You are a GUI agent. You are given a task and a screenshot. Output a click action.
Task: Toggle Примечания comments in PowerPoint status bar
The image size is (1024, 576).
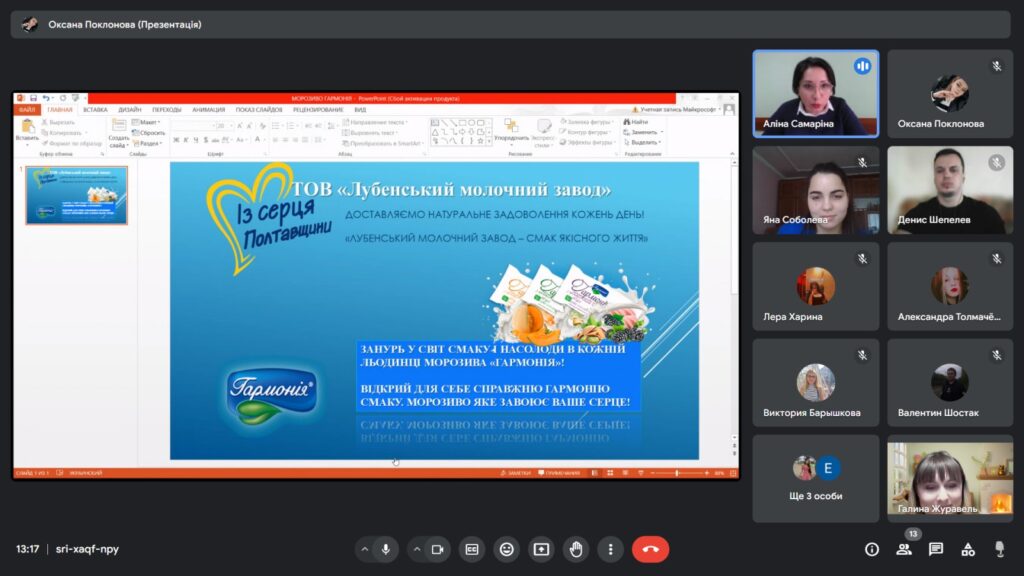[x=559, y=473]
